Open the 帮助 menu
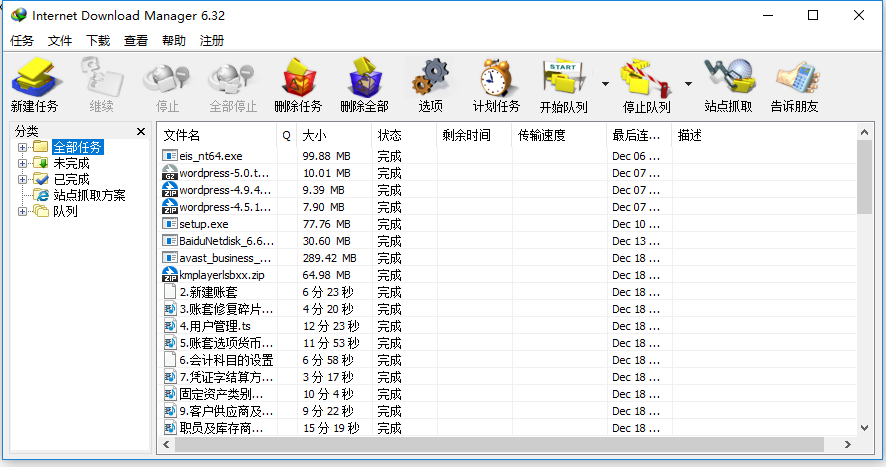 coord(173,41)
